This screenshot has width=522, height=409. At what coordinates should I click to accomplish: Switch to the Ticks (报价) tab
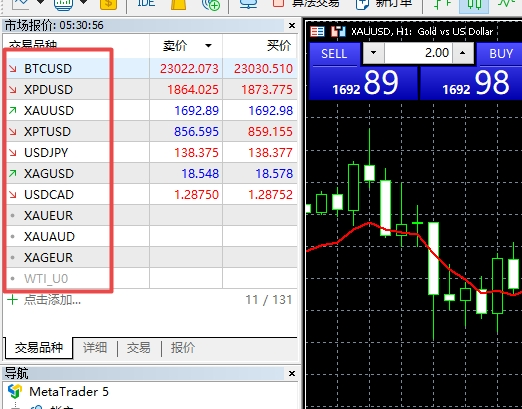183,348
